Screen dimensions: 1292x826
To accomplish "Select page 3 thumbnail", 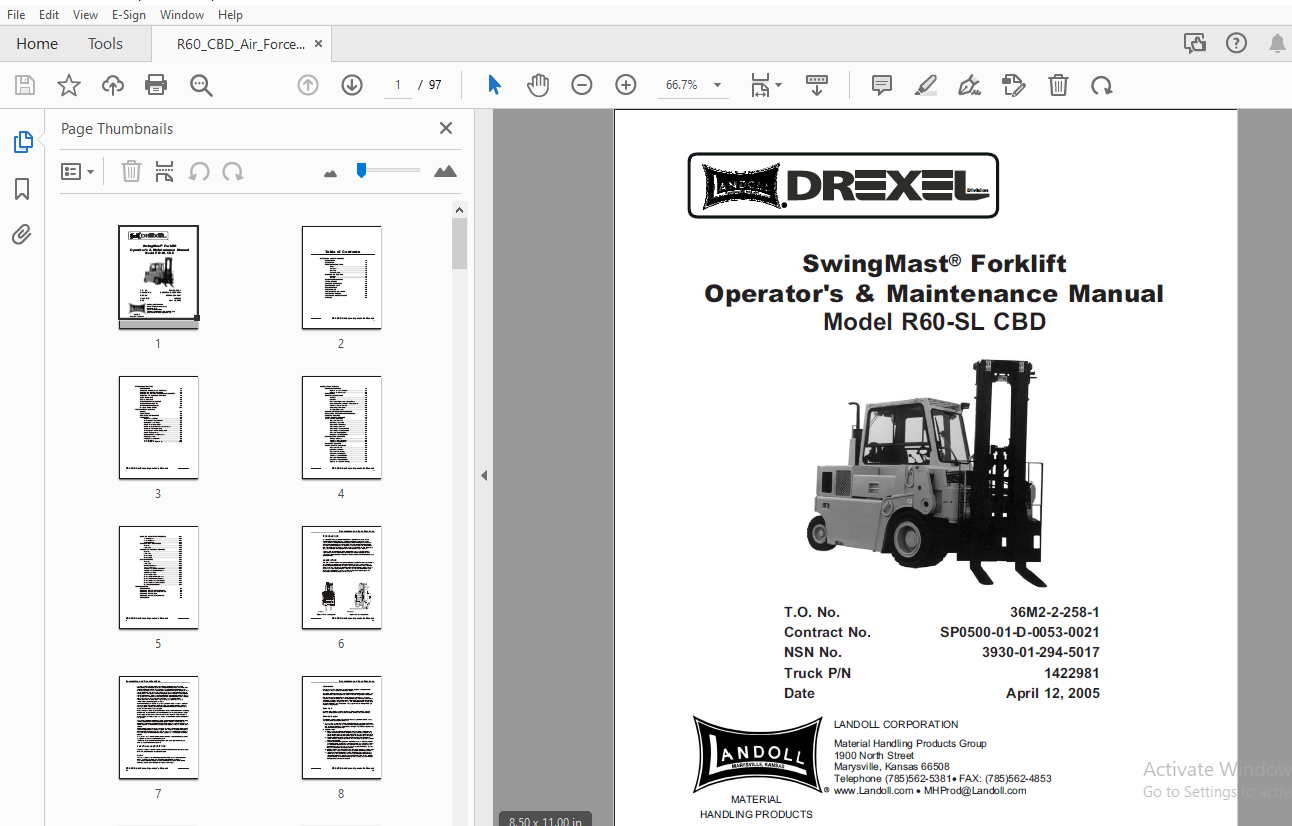I will pos(158,428).
